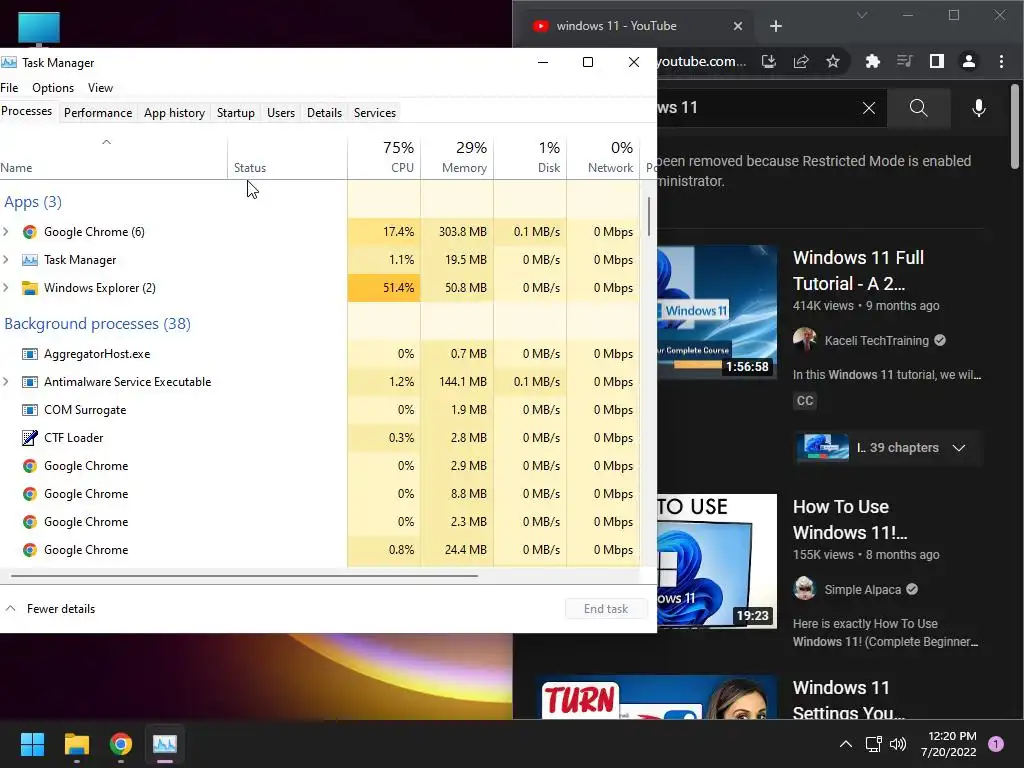Screen dimensions: 1024x768
Task: Toggle Chrome's side panel icon
Action: (936, 61)
